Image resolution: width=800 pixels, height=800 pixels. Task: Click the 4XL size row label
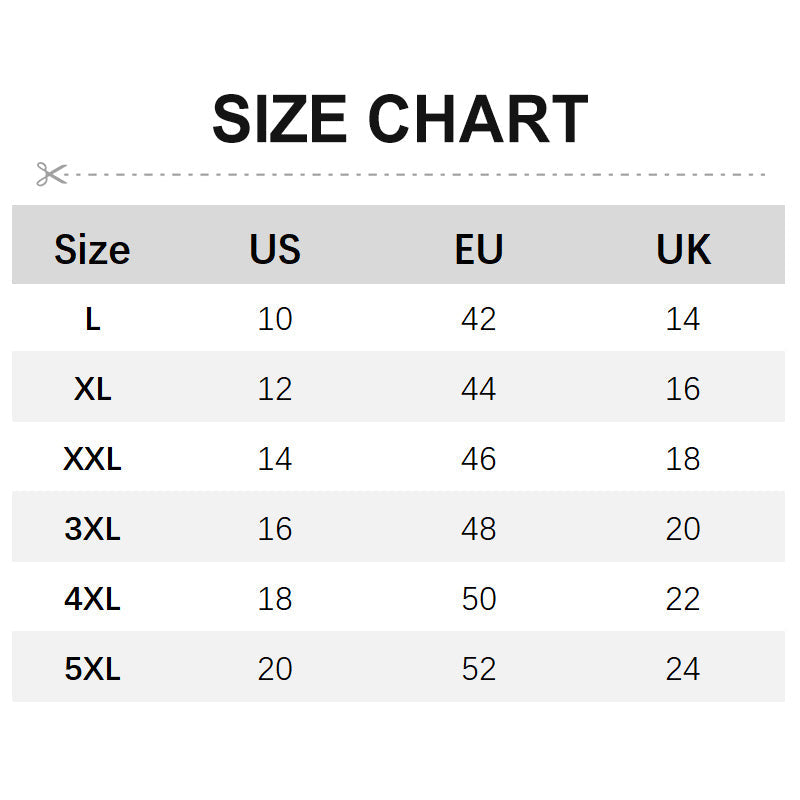[92, 599]
